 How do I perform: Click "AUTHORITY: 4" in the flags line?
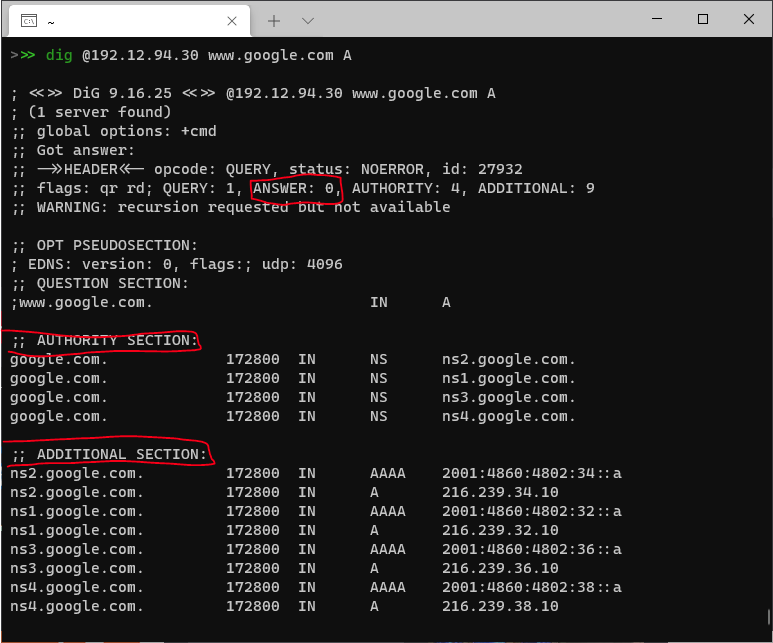[x=406, y=188]
